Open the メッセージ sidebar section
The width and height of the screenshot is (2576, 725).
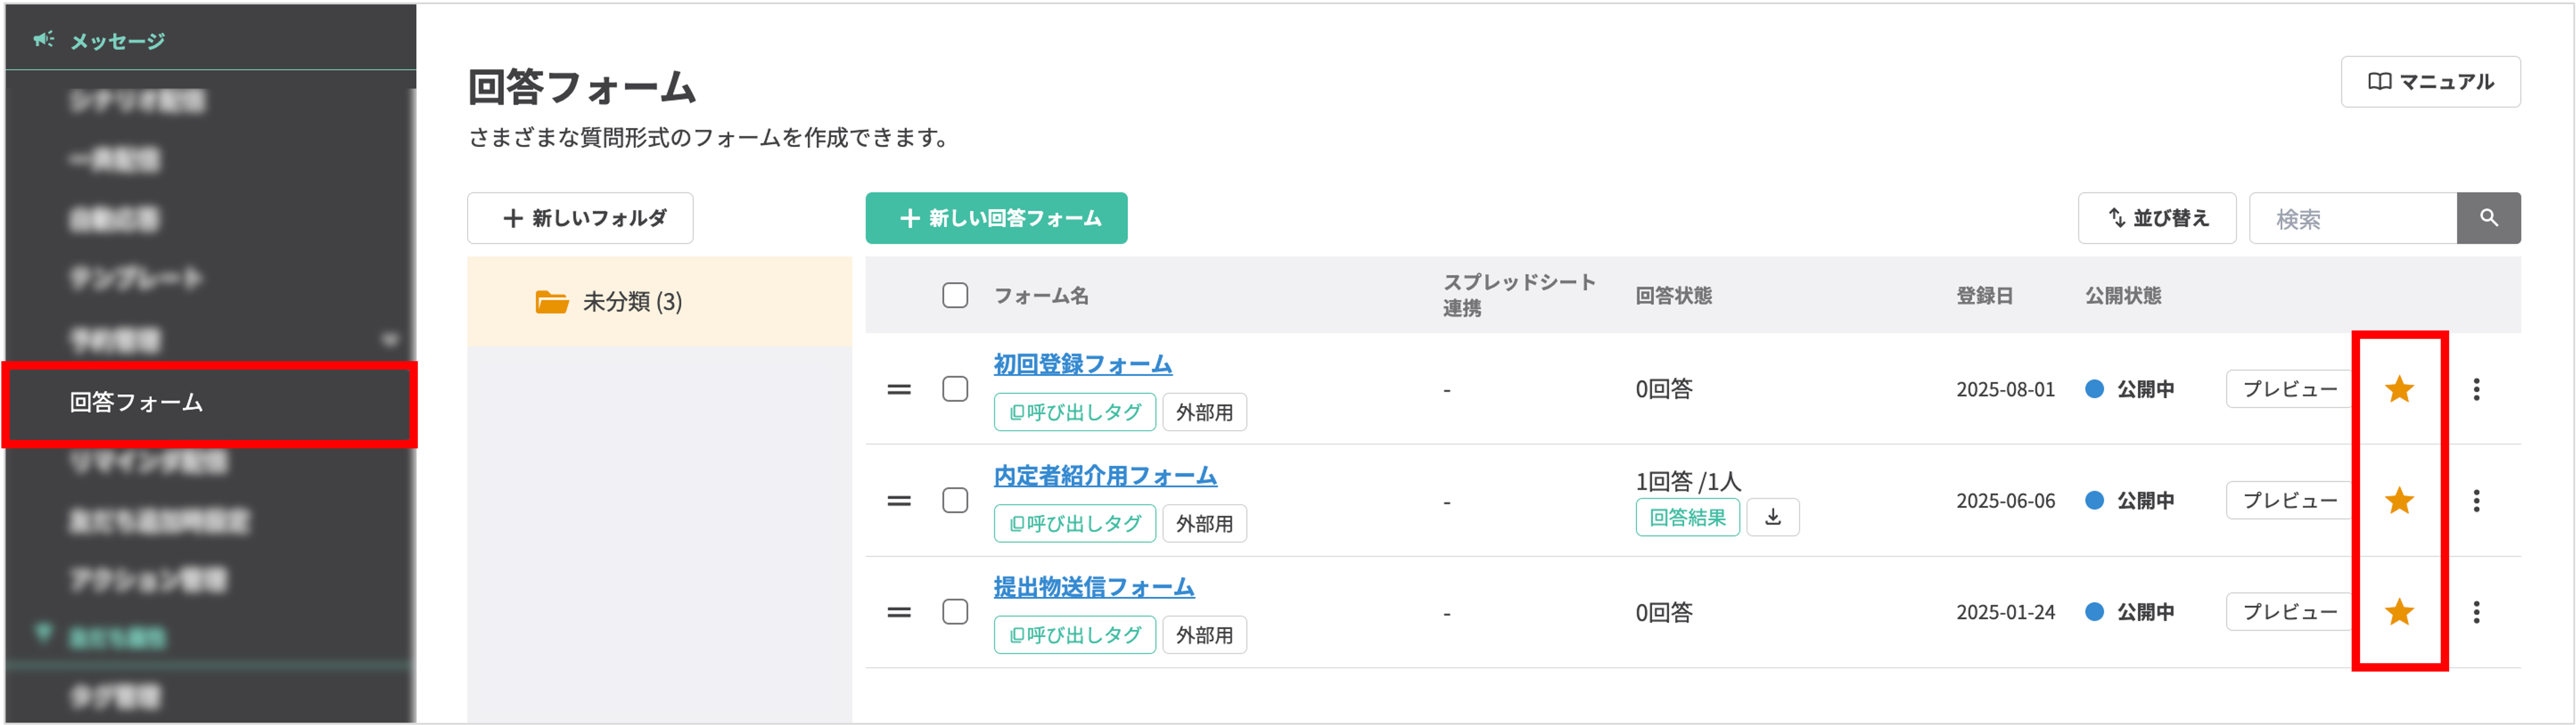(x=116, y=41)
